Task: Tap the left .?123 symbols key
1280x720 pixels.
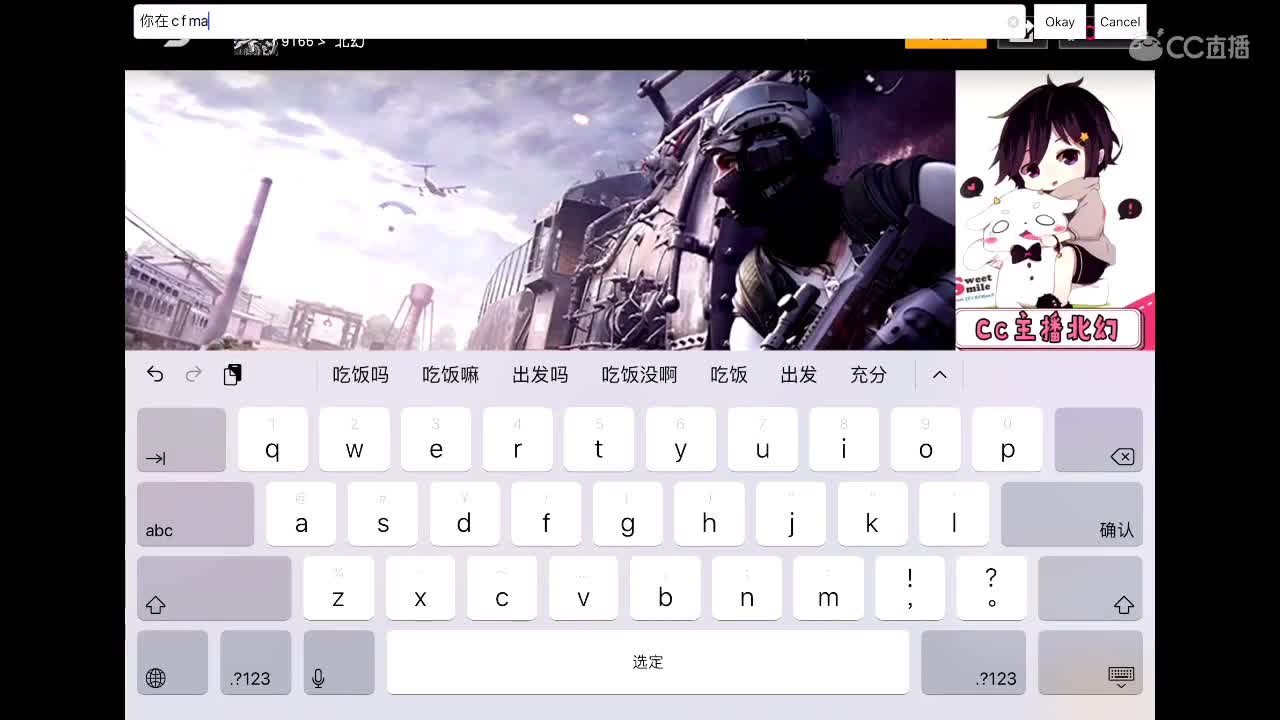Action: click(x=255, y=662)
